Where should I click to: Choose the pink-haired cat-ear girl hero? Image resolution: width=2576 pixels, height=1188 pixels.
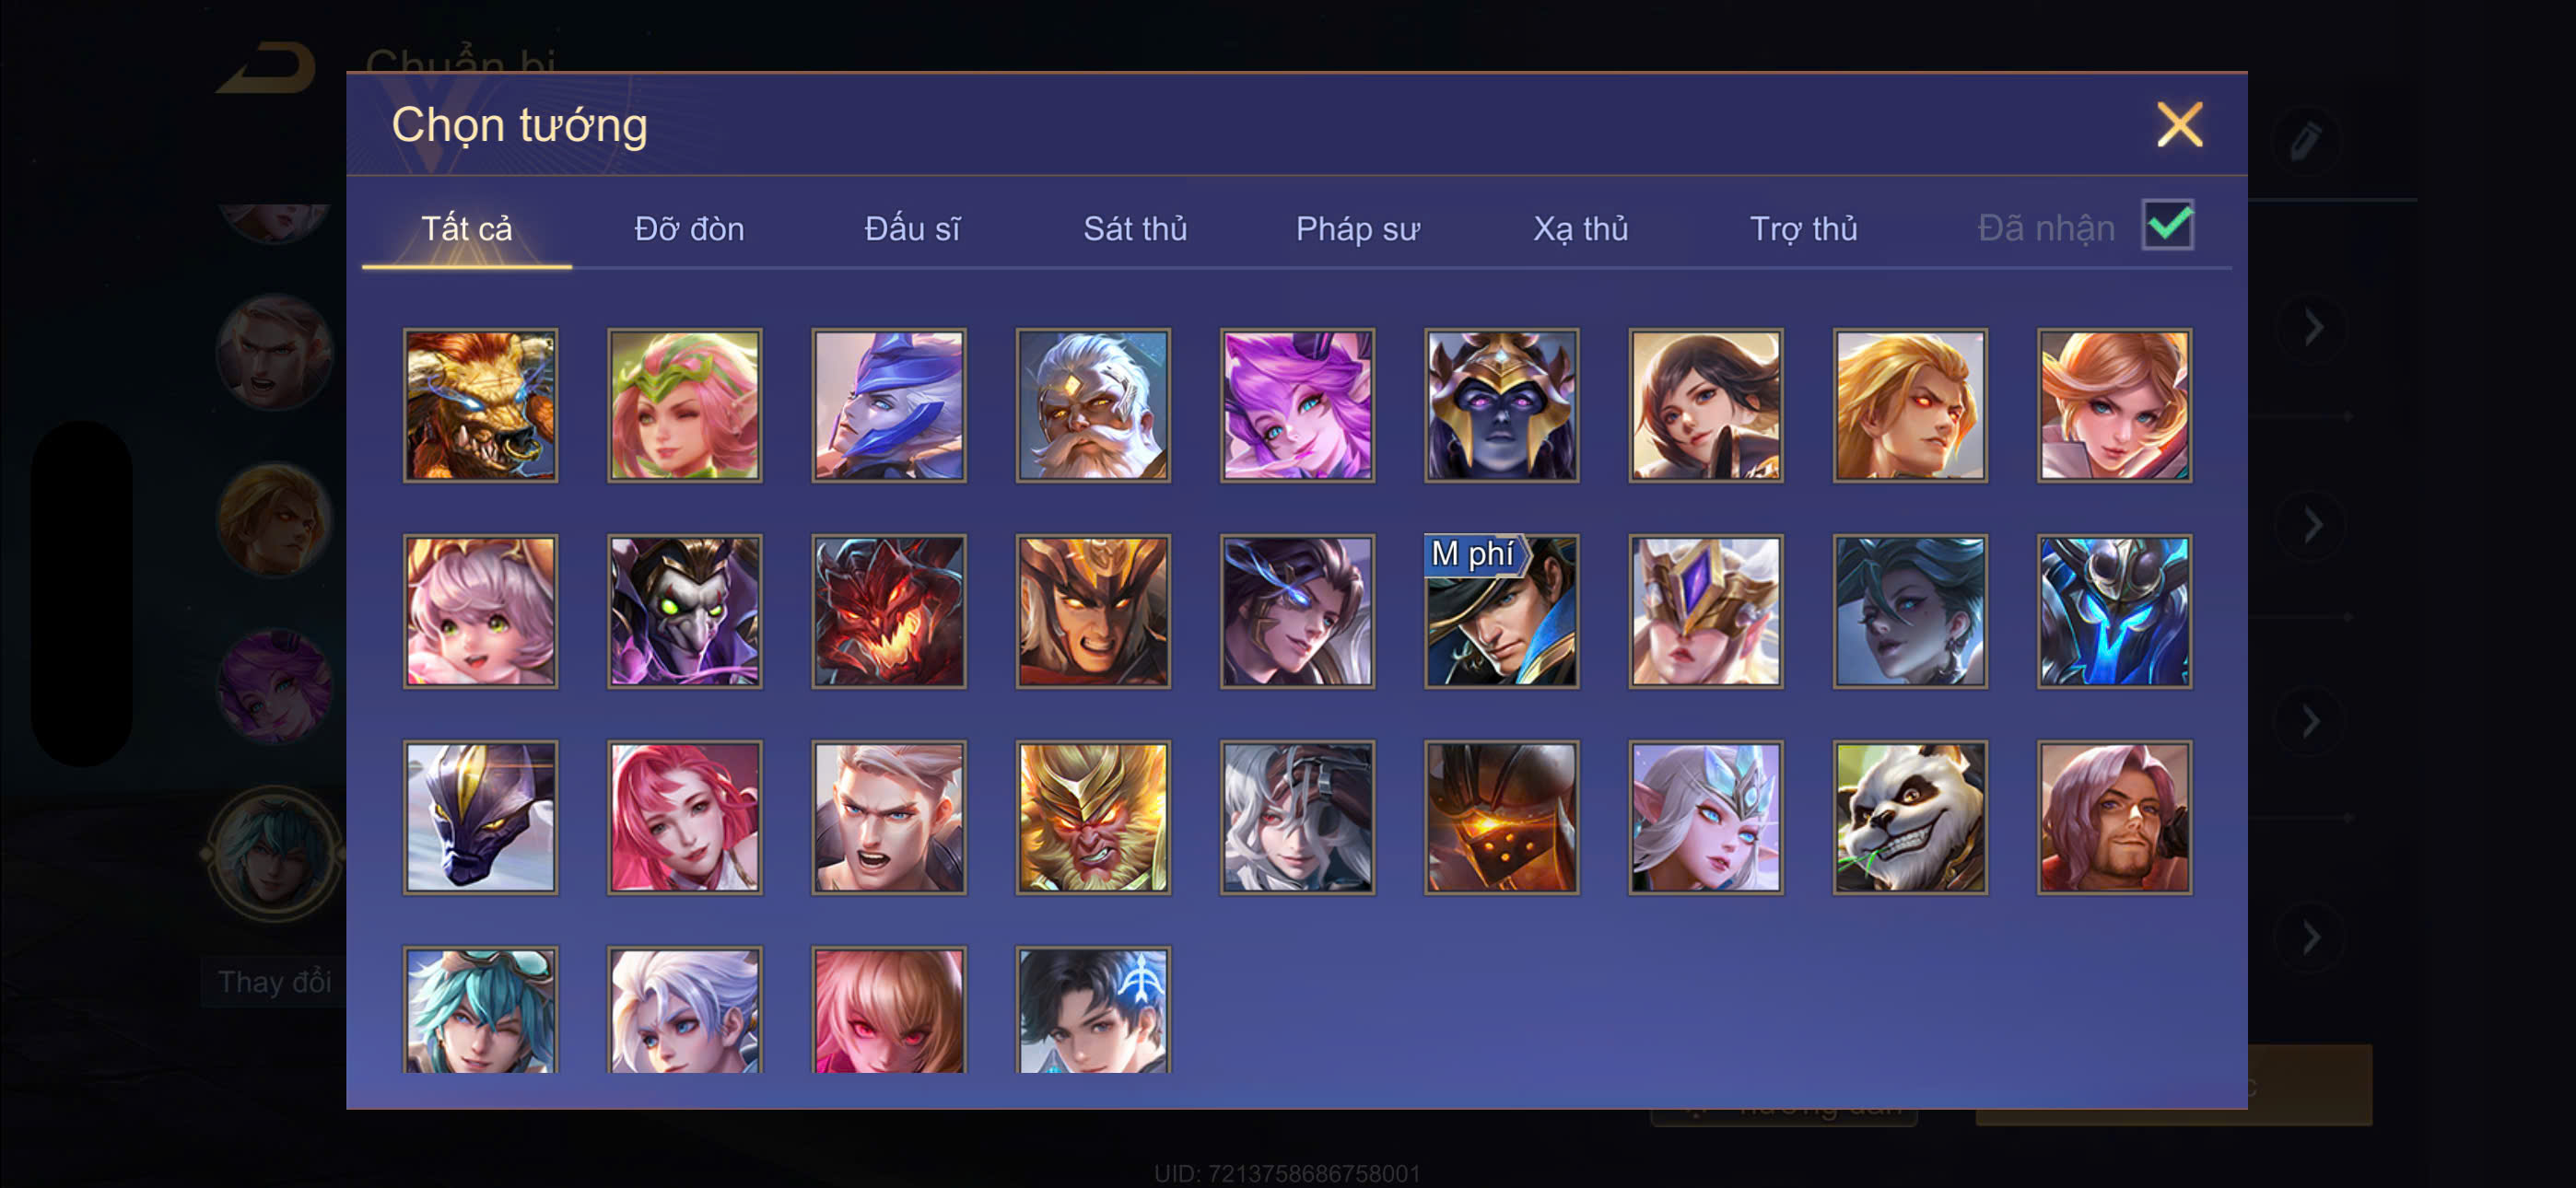[x=481, y=611]
